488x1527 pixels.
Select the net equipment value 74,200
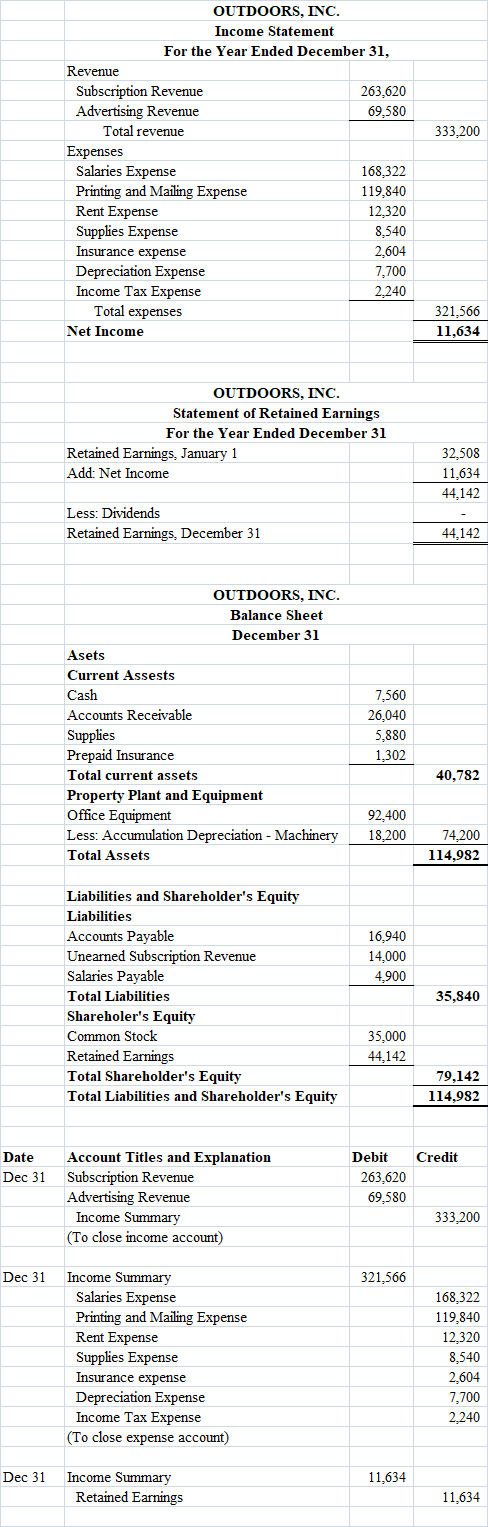(461, 835)
